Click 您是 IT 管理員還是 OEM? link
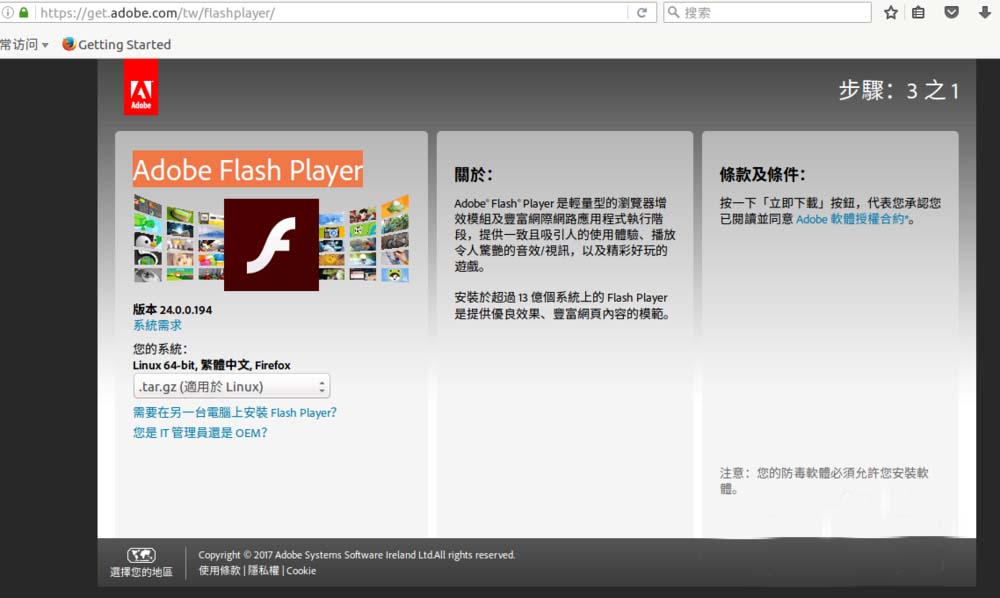 coord(200,433)
